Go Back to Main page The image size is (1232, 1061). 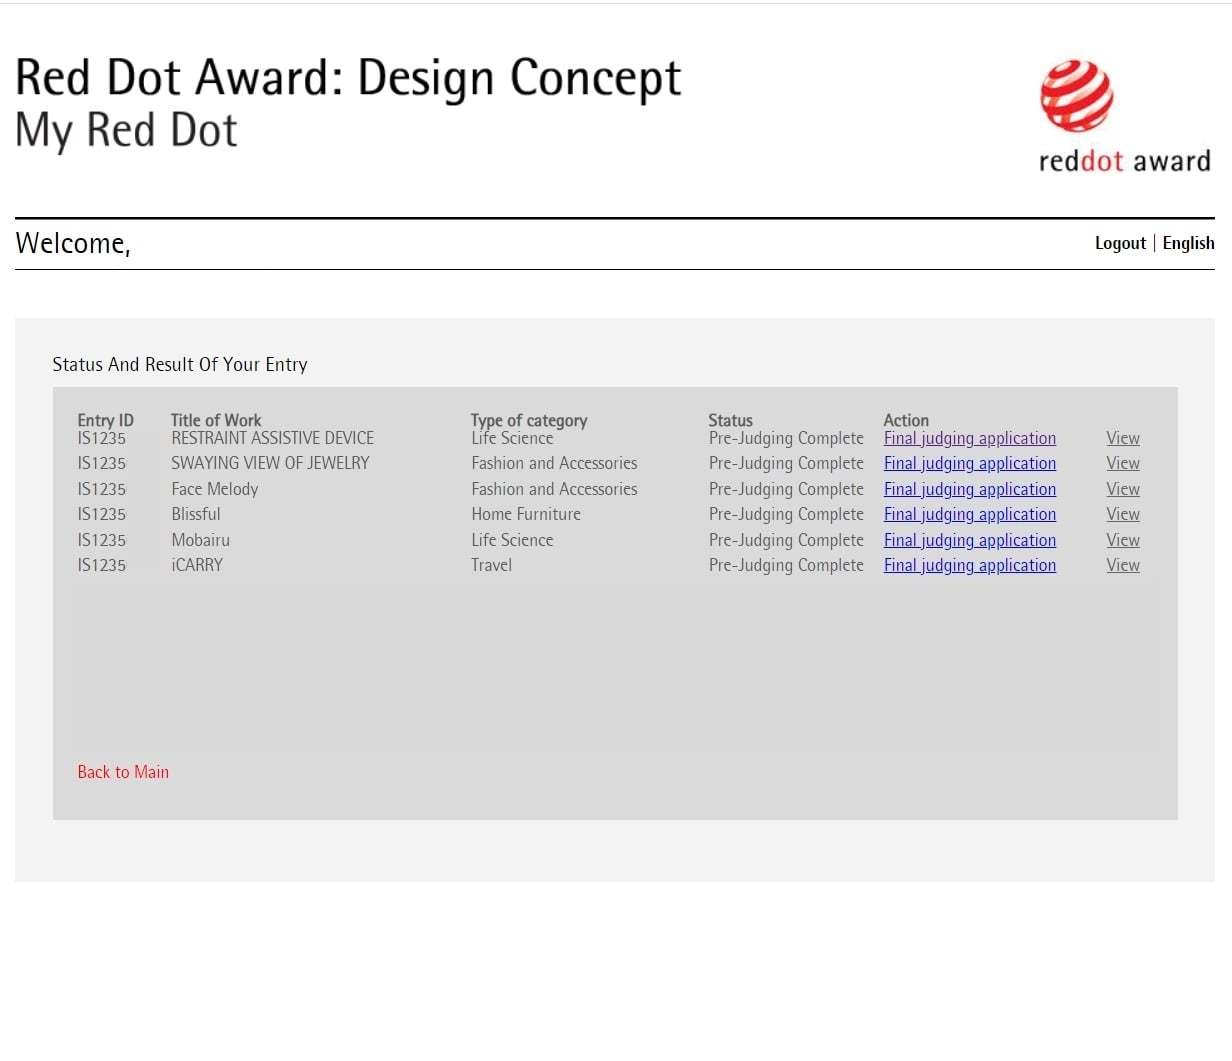pos(123,772)
